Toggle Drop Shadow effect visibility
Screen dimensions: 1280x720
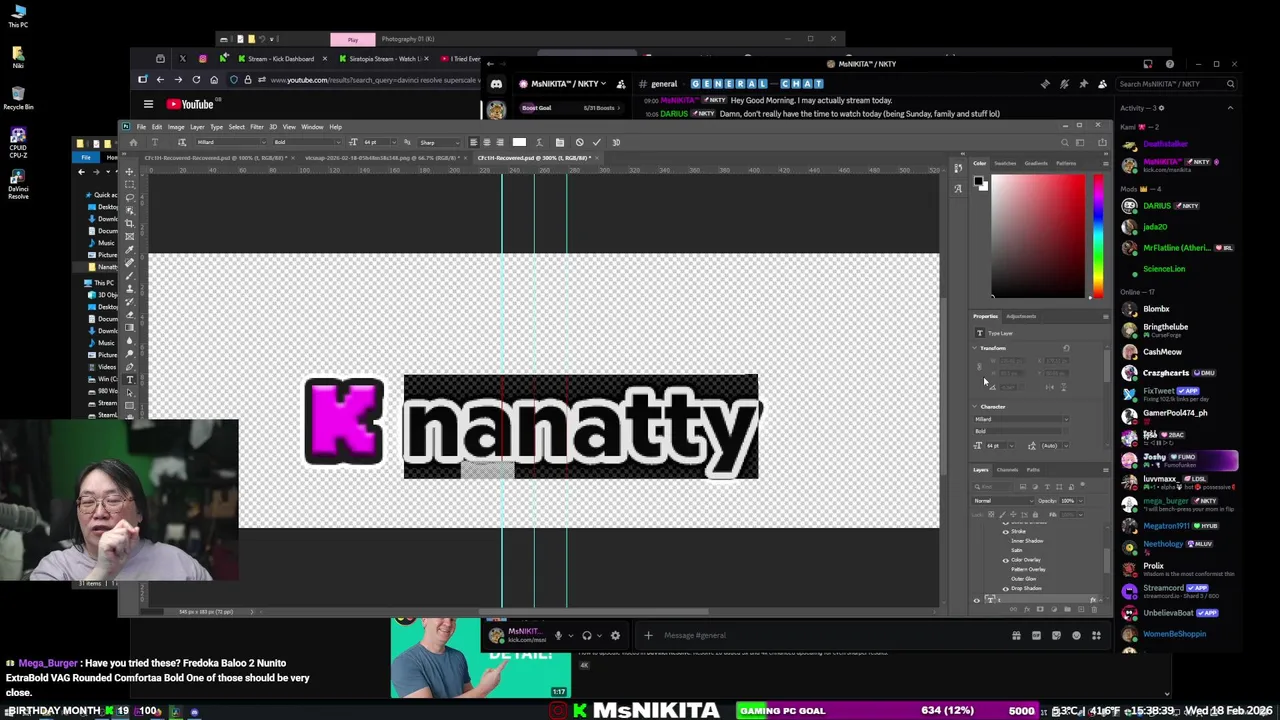pyautogui.click(x=1006, y=588)
